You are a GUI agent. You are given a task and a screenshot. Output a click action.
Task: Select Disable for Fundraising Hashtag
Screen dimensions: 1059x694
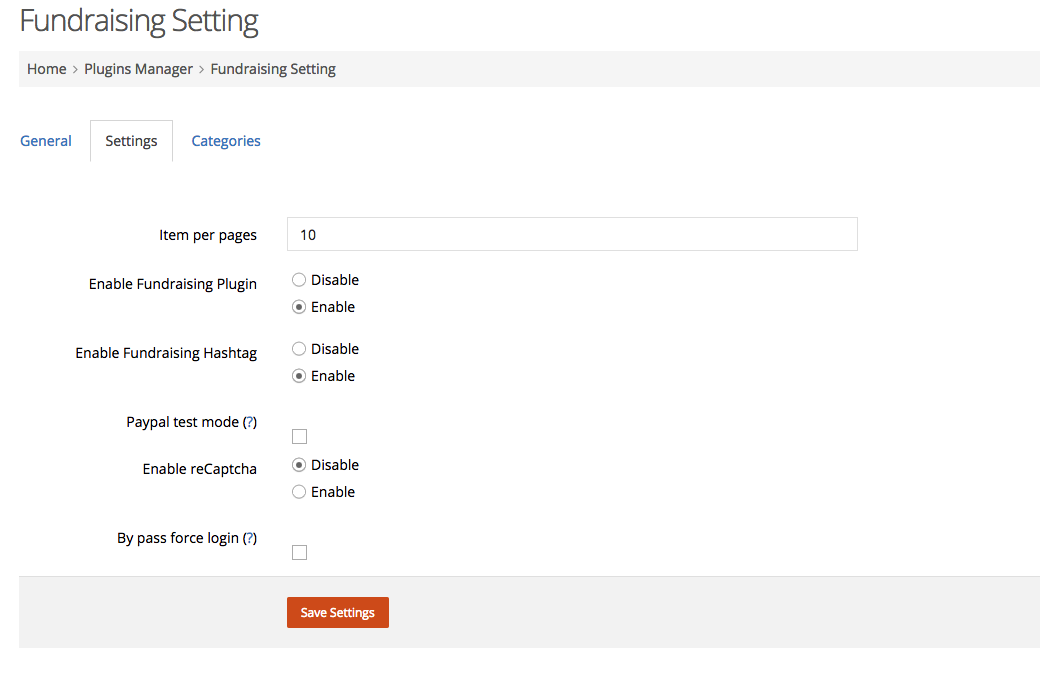click(x=299, y=349)
